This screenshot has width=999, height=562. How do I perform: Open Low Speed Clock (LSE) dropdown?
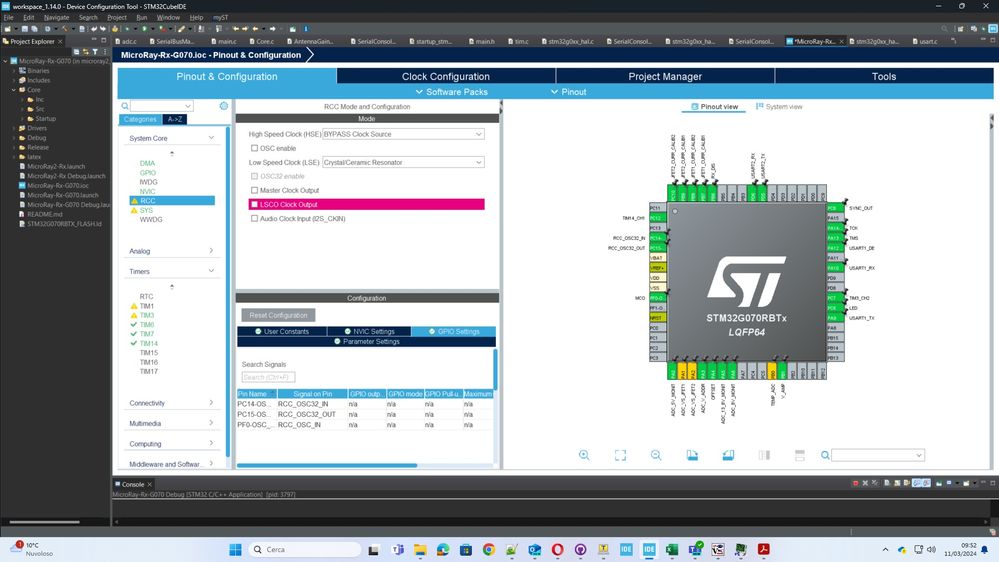pyautogui.click(x=403, y=162)
